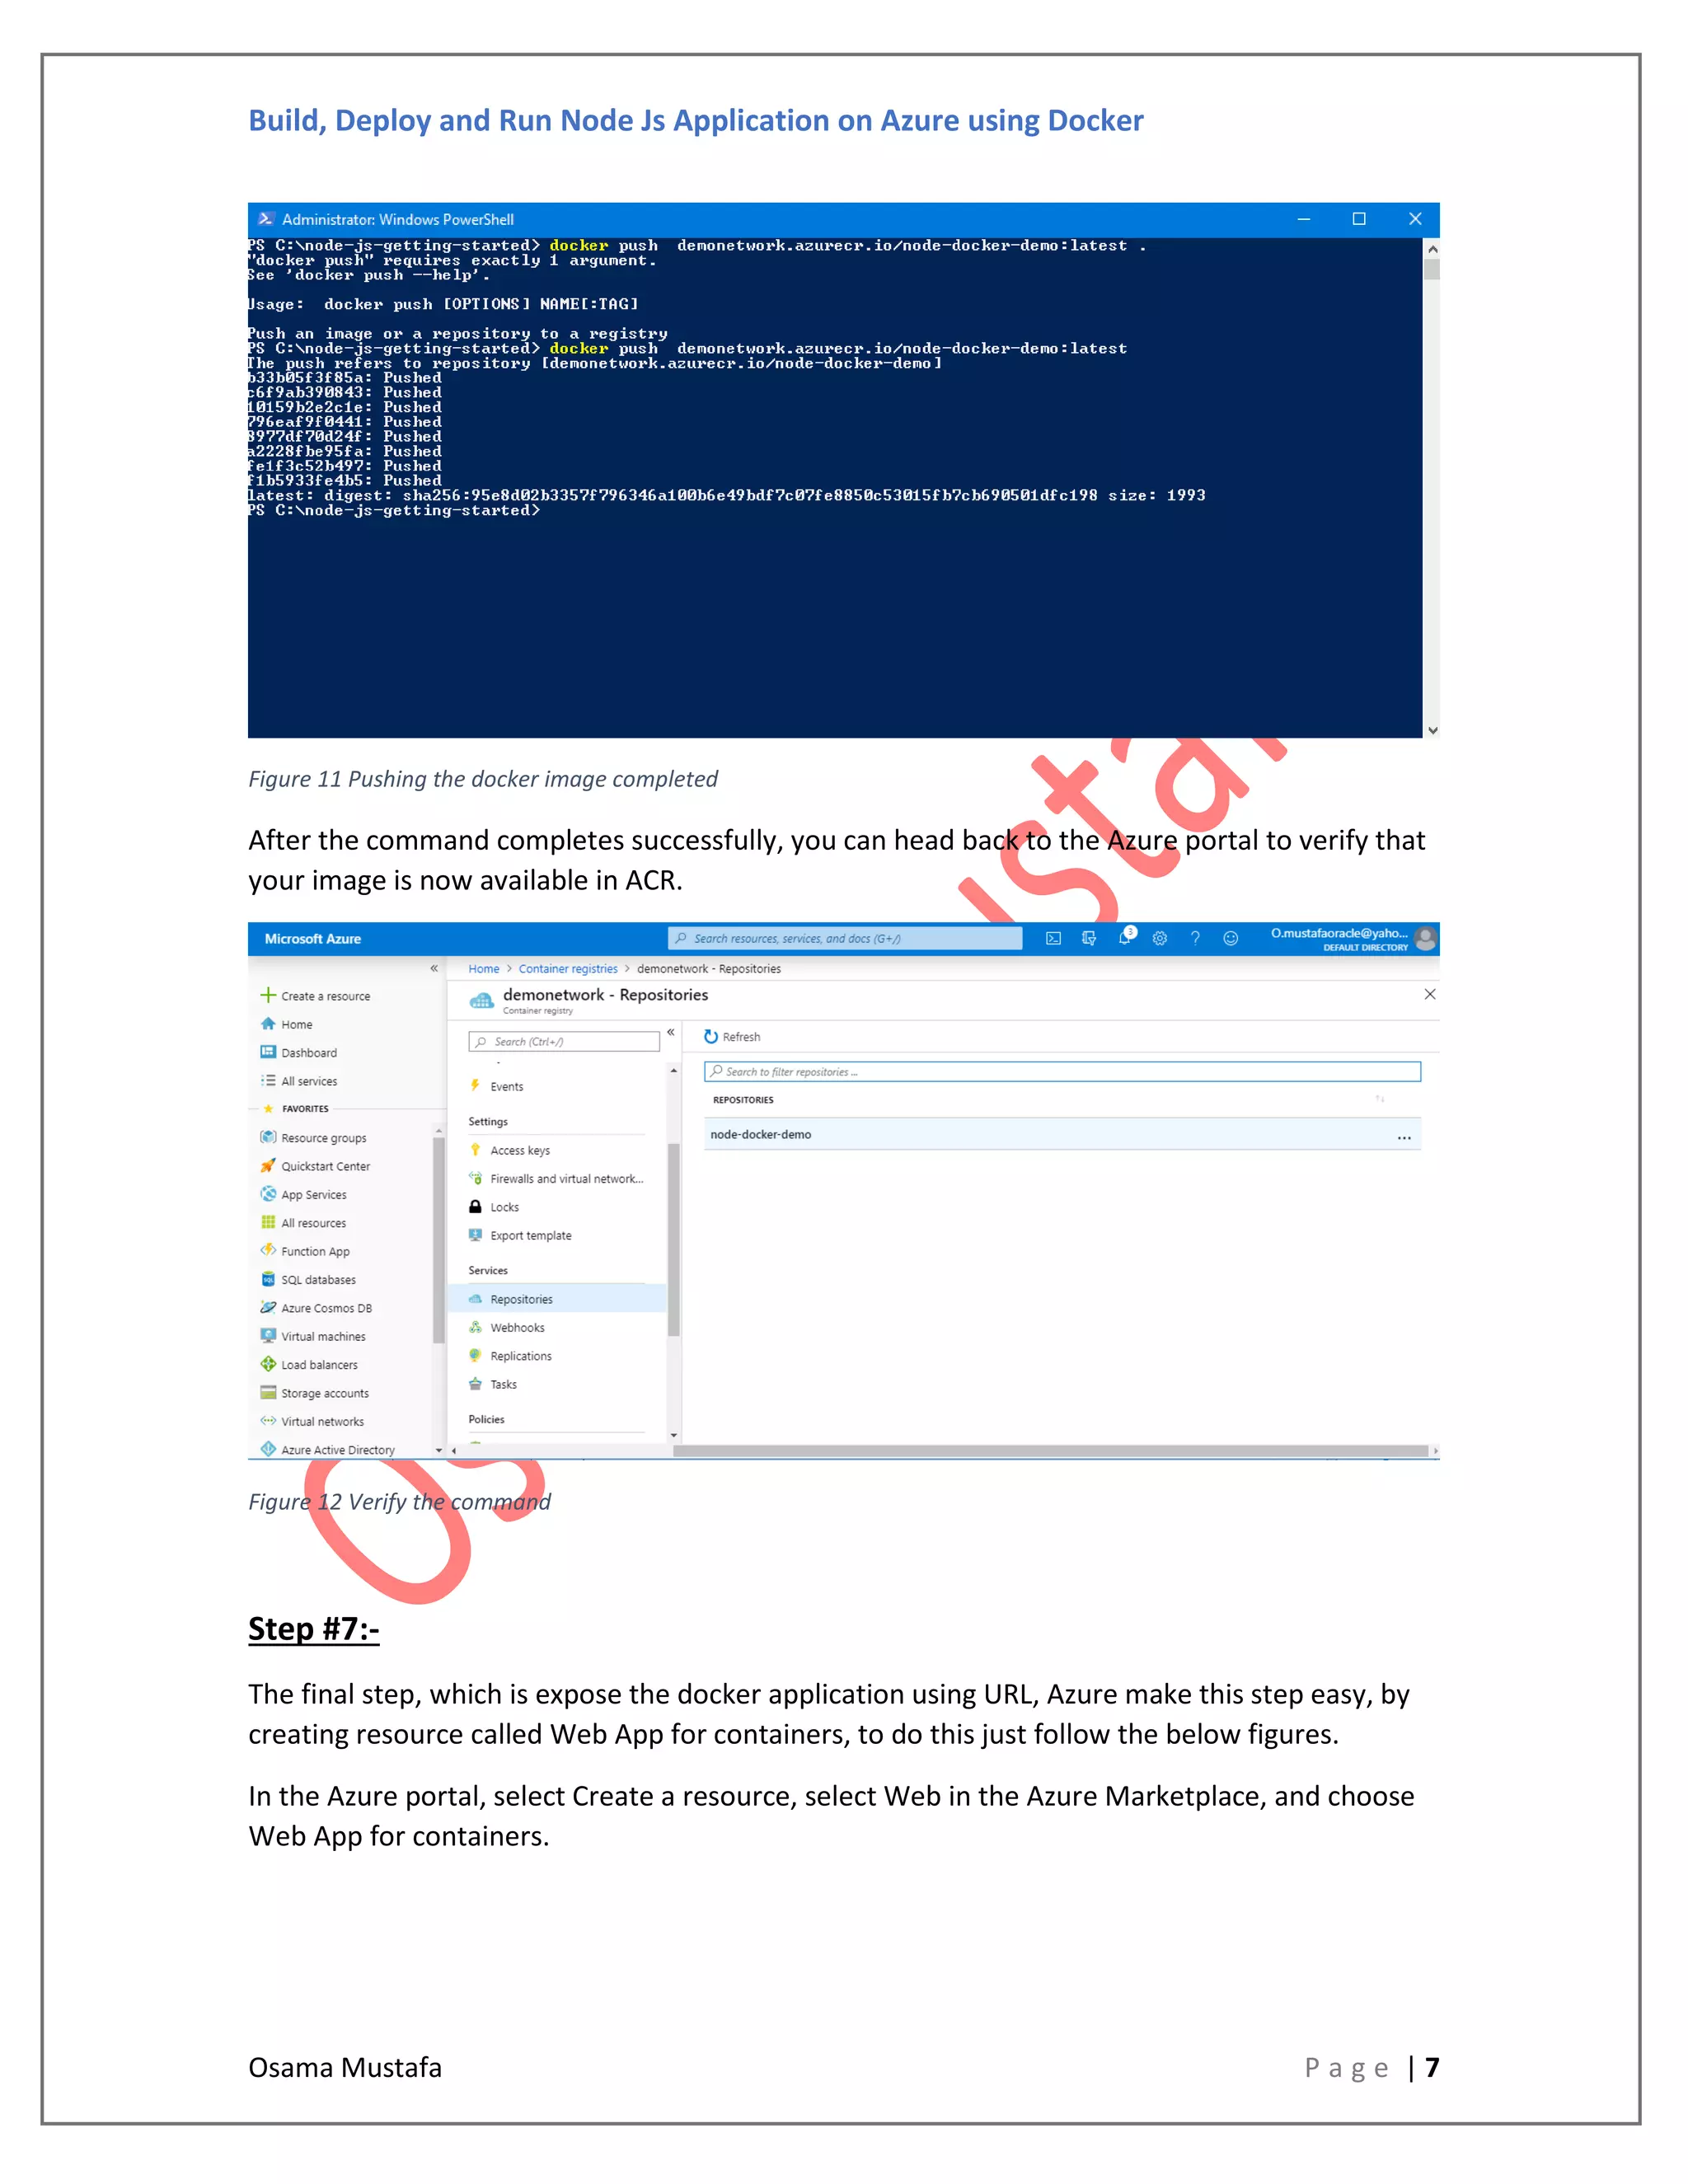
Task: Maximize the PowerShell window
Action: 1359,219
